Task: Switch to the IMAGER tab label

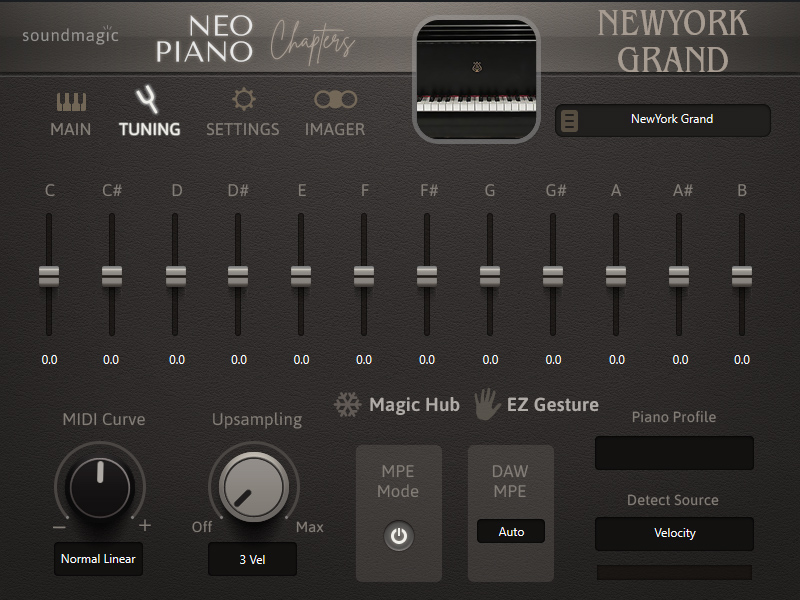Action: tap(335, 130)
